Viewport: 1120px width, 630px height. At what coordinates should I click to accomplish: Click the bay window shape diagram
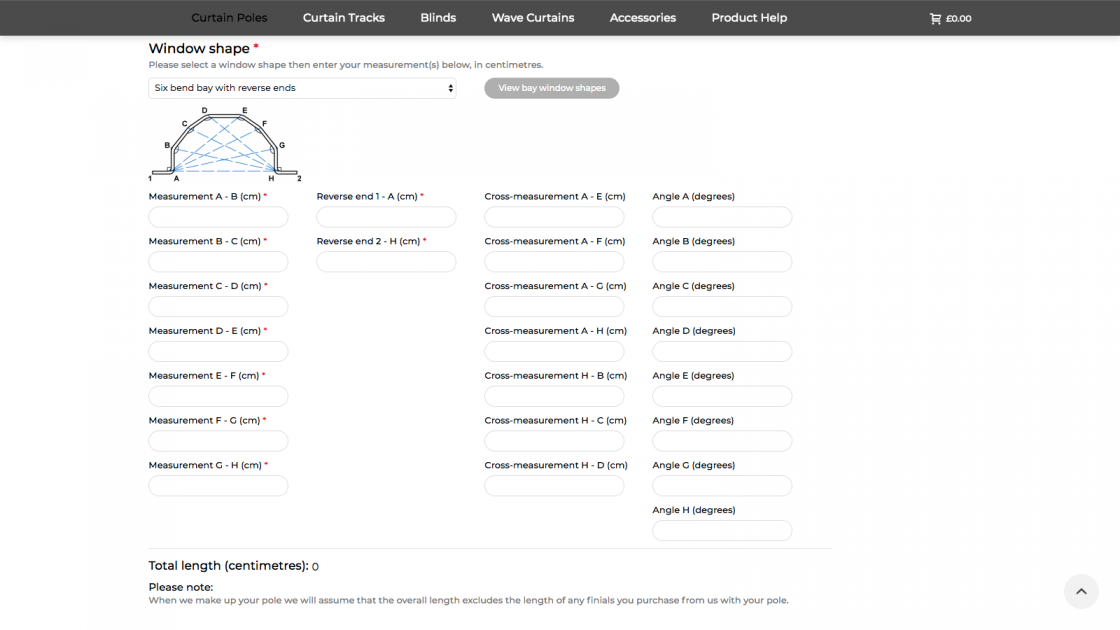(x=225, y=145)
